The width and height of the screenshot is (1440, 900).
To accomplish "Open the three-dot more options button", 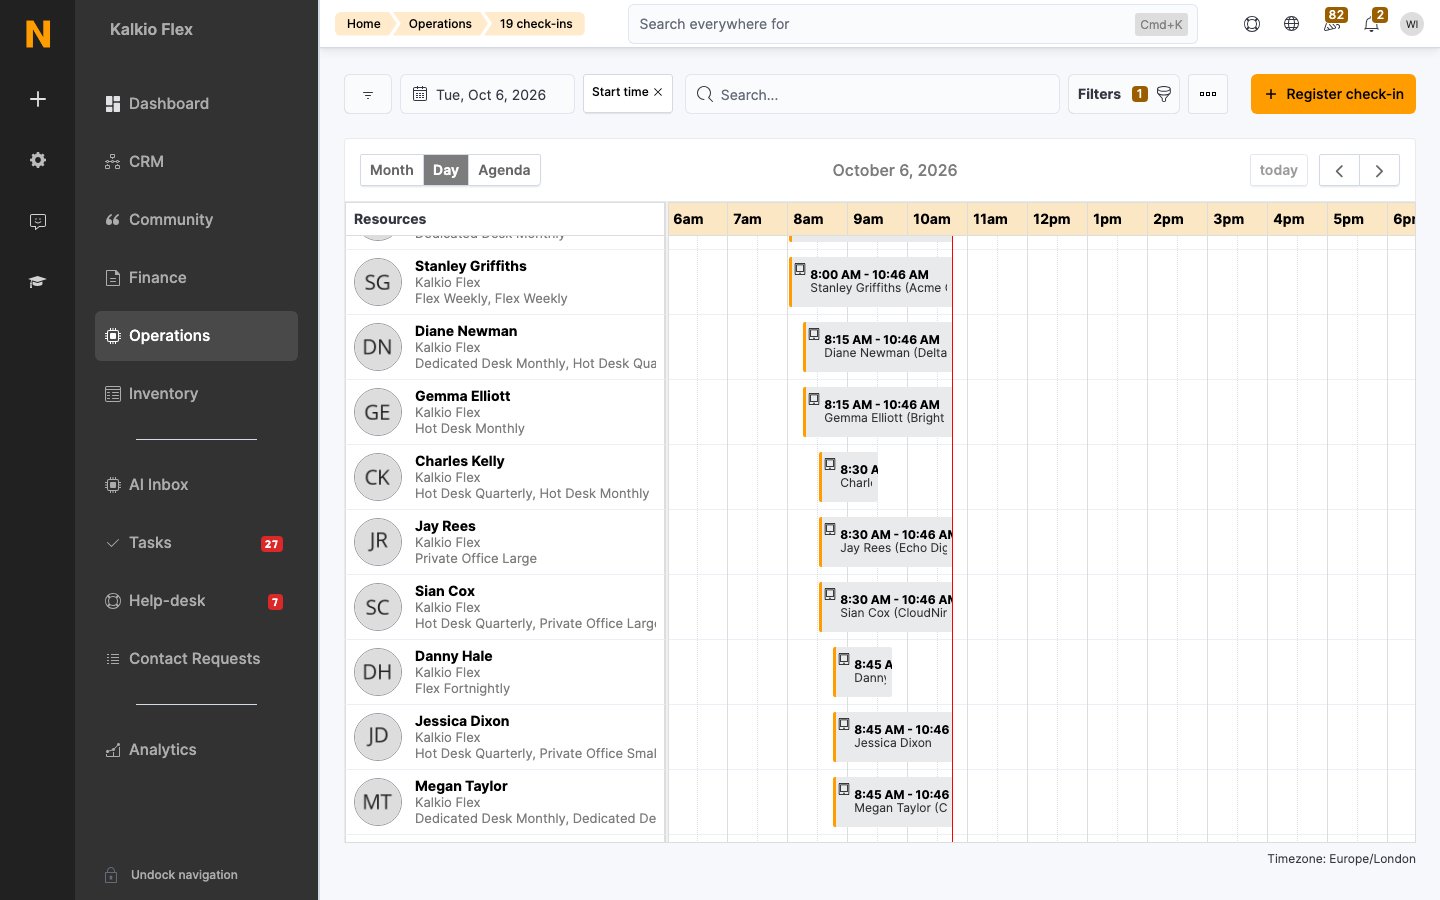I will coord(1208,94).
